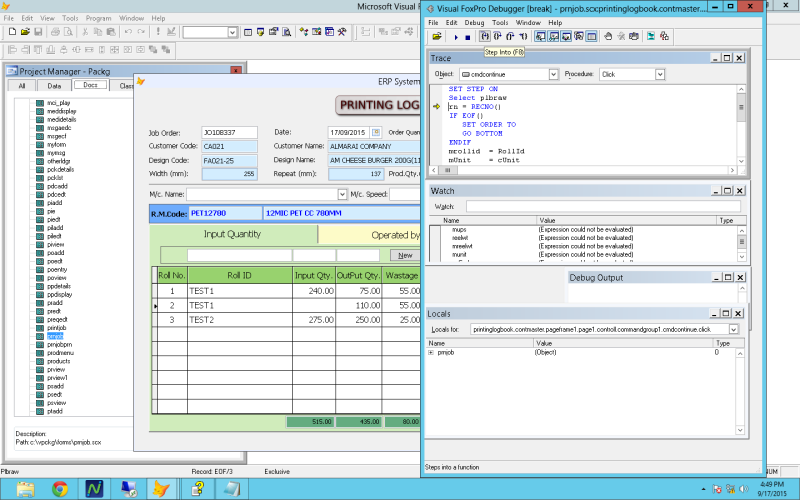
Task: Click the Step Into debugger icon
Action: coord(485,36)
